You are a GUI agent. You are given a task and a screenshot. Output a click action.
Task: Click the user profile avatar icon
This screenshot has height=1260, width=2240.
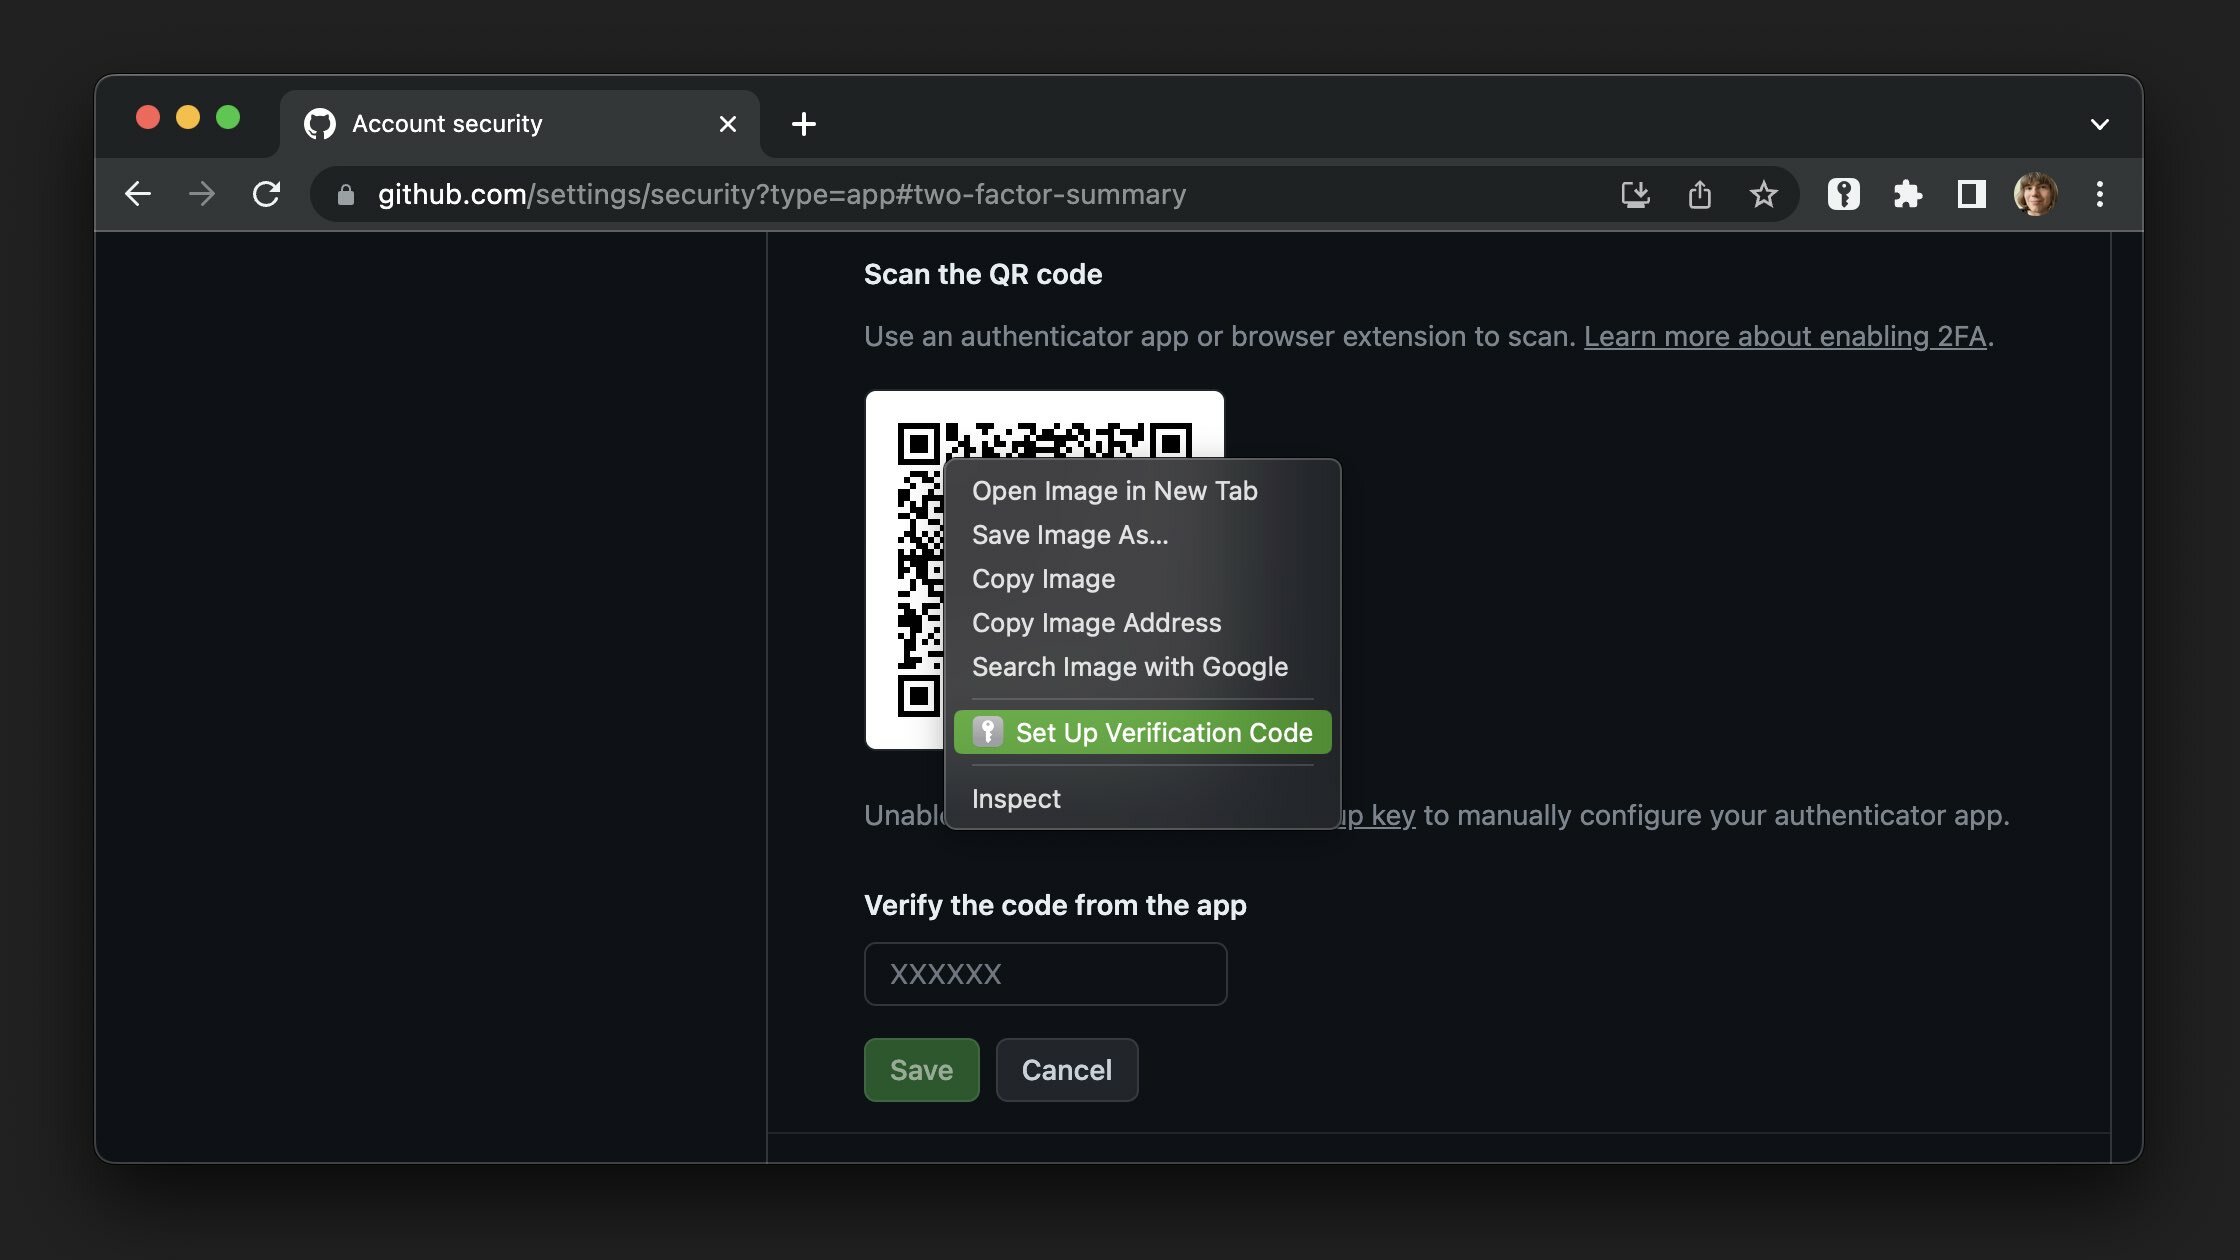pyautogui.click(x=2035, y=194)
